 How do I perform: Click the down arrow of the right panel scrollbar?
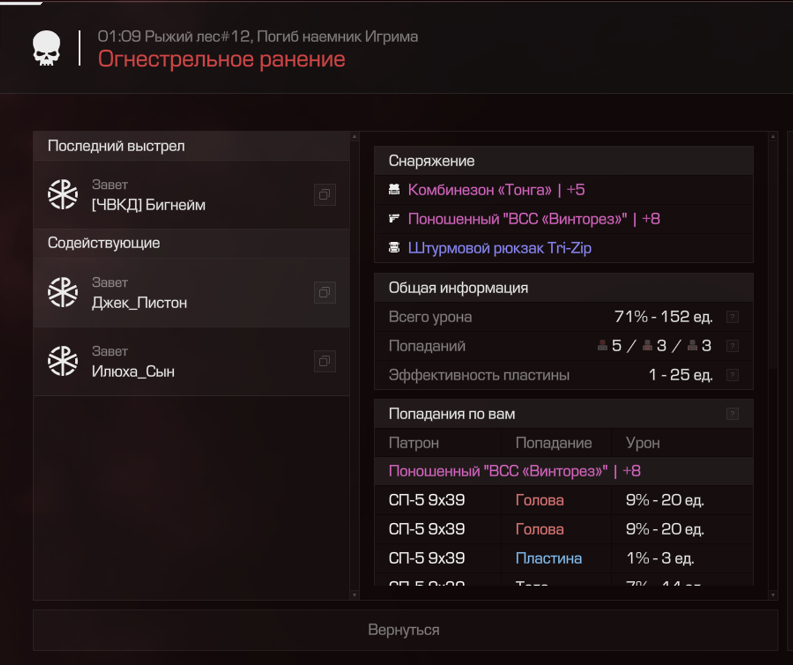(x=772, y=595)
